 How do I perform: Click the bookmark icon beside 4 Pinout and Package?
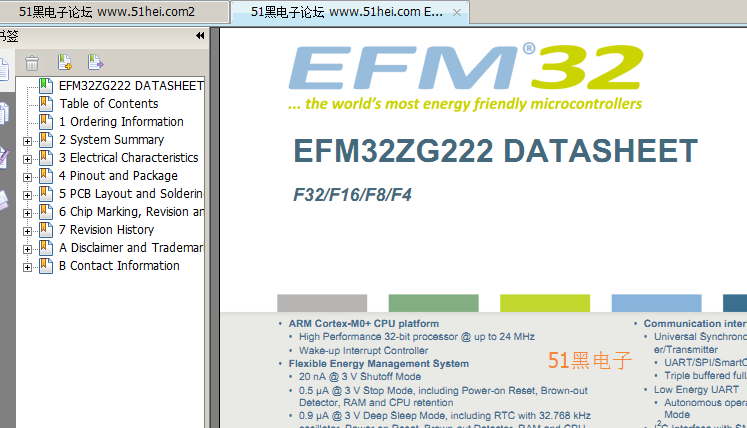pos(46,176)
